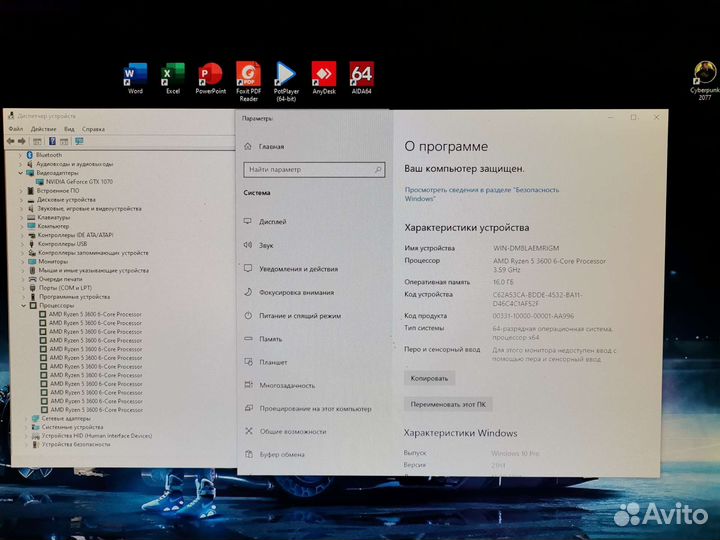Open the Действие menu in Device Manager
720x540 pixels.
click(x=43, y=129)
